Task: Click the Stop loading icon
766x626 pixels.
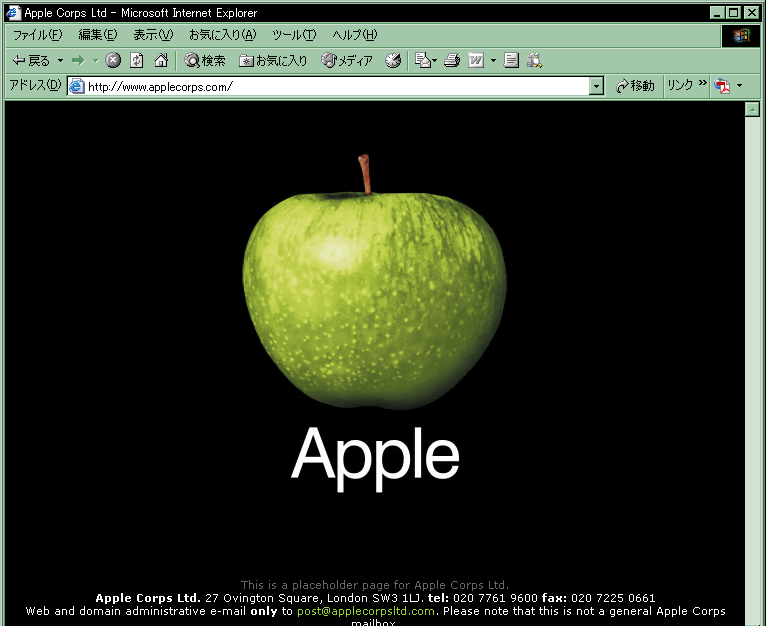Action: (x=113, y=60)
